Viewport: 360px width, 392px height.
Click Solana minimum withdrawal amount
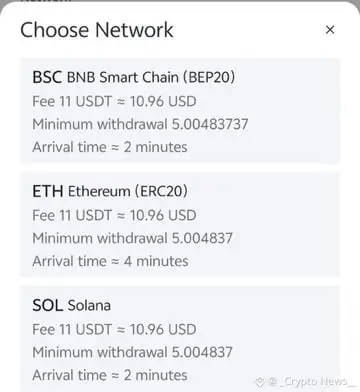click(132, 352)
